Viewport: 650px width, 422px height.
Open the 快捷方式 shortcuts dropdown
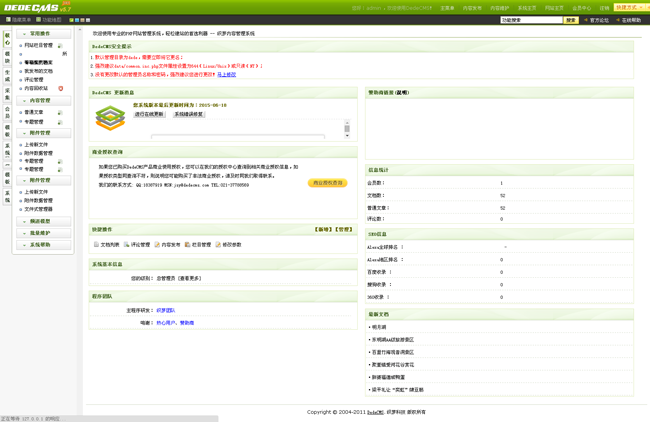point(629,7)
